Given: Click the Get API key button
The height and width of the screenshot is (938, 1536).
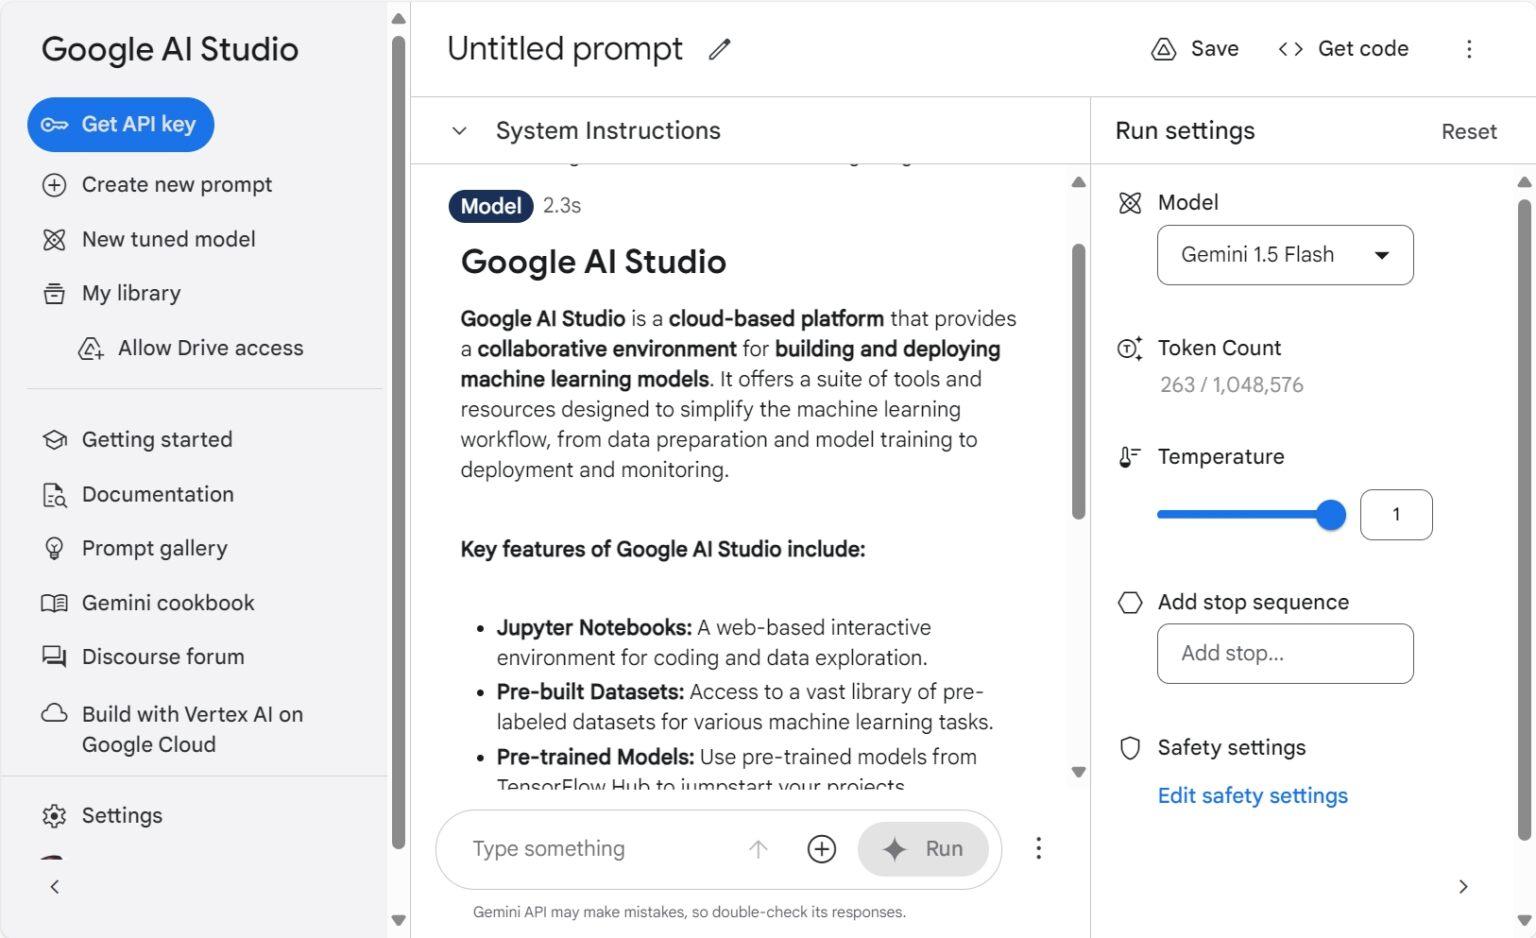Looking at the screenshot, I should (121, 125).
